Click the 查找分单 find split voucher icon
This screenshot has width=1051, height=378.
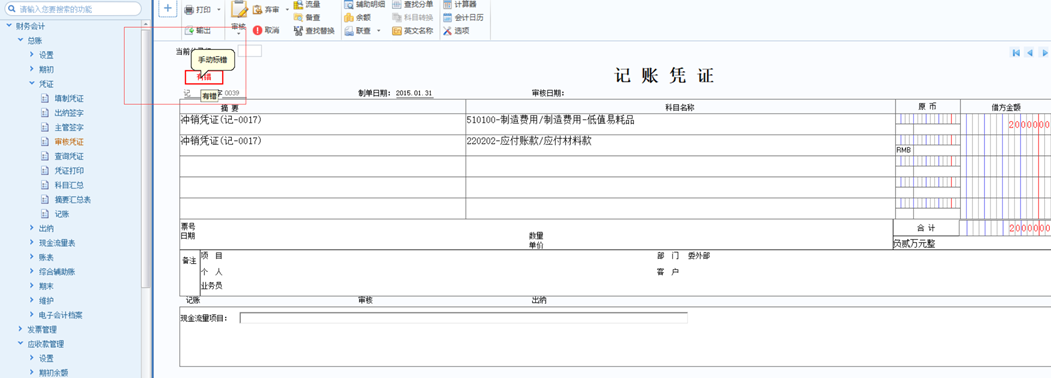(x=397, y=4)
